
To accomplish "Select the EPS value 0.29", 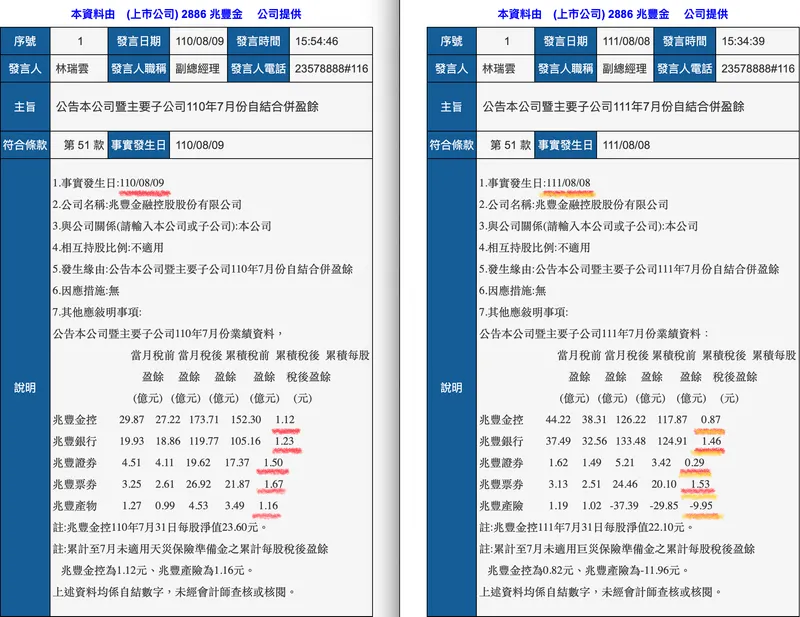I will [694, 462].
